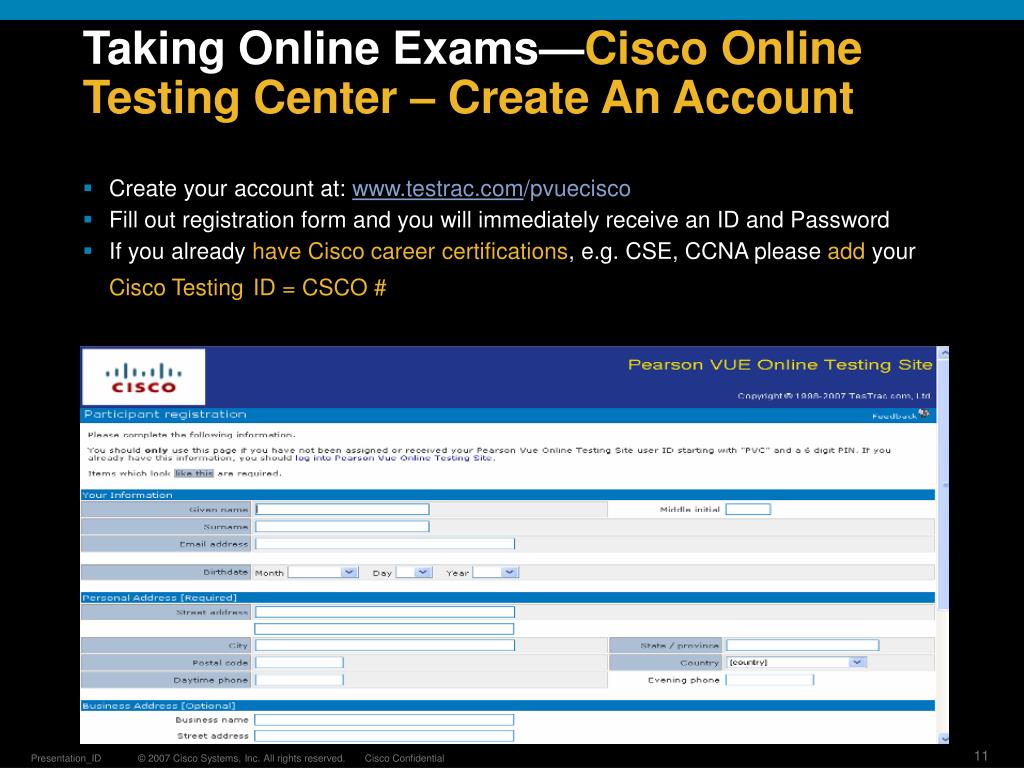Open the Birthdate Year dropdown
The height and width of the screenshot is (768, 1024).
pyautogui.click(x=496, y=572)
